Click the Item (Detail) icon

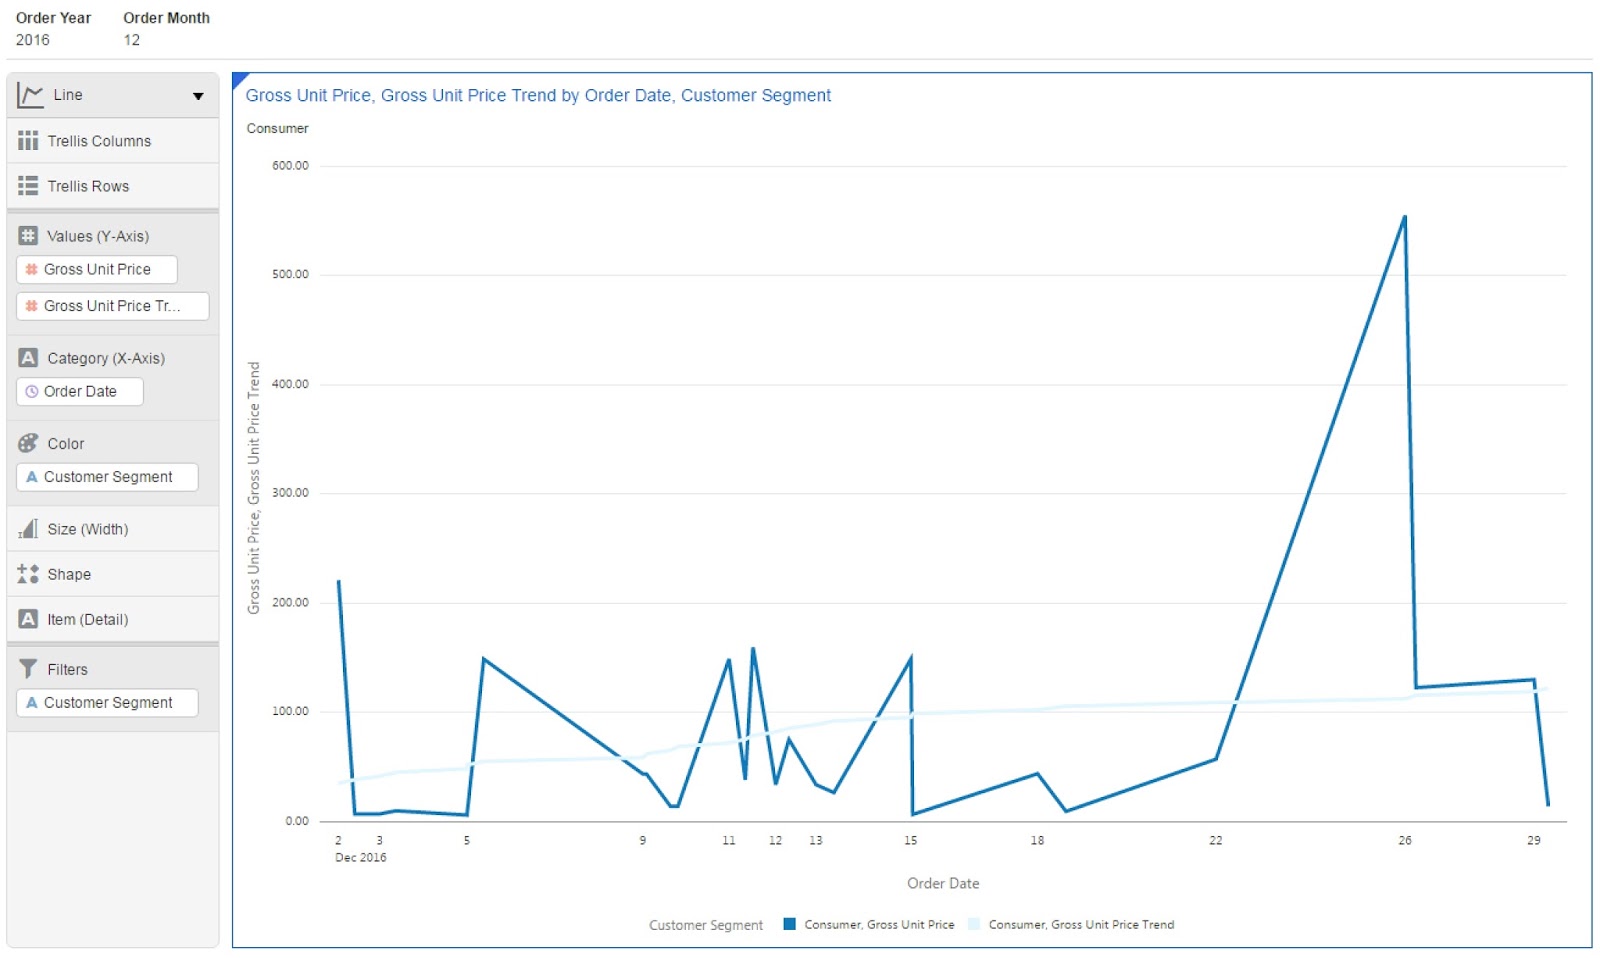[x=28, y=619]
